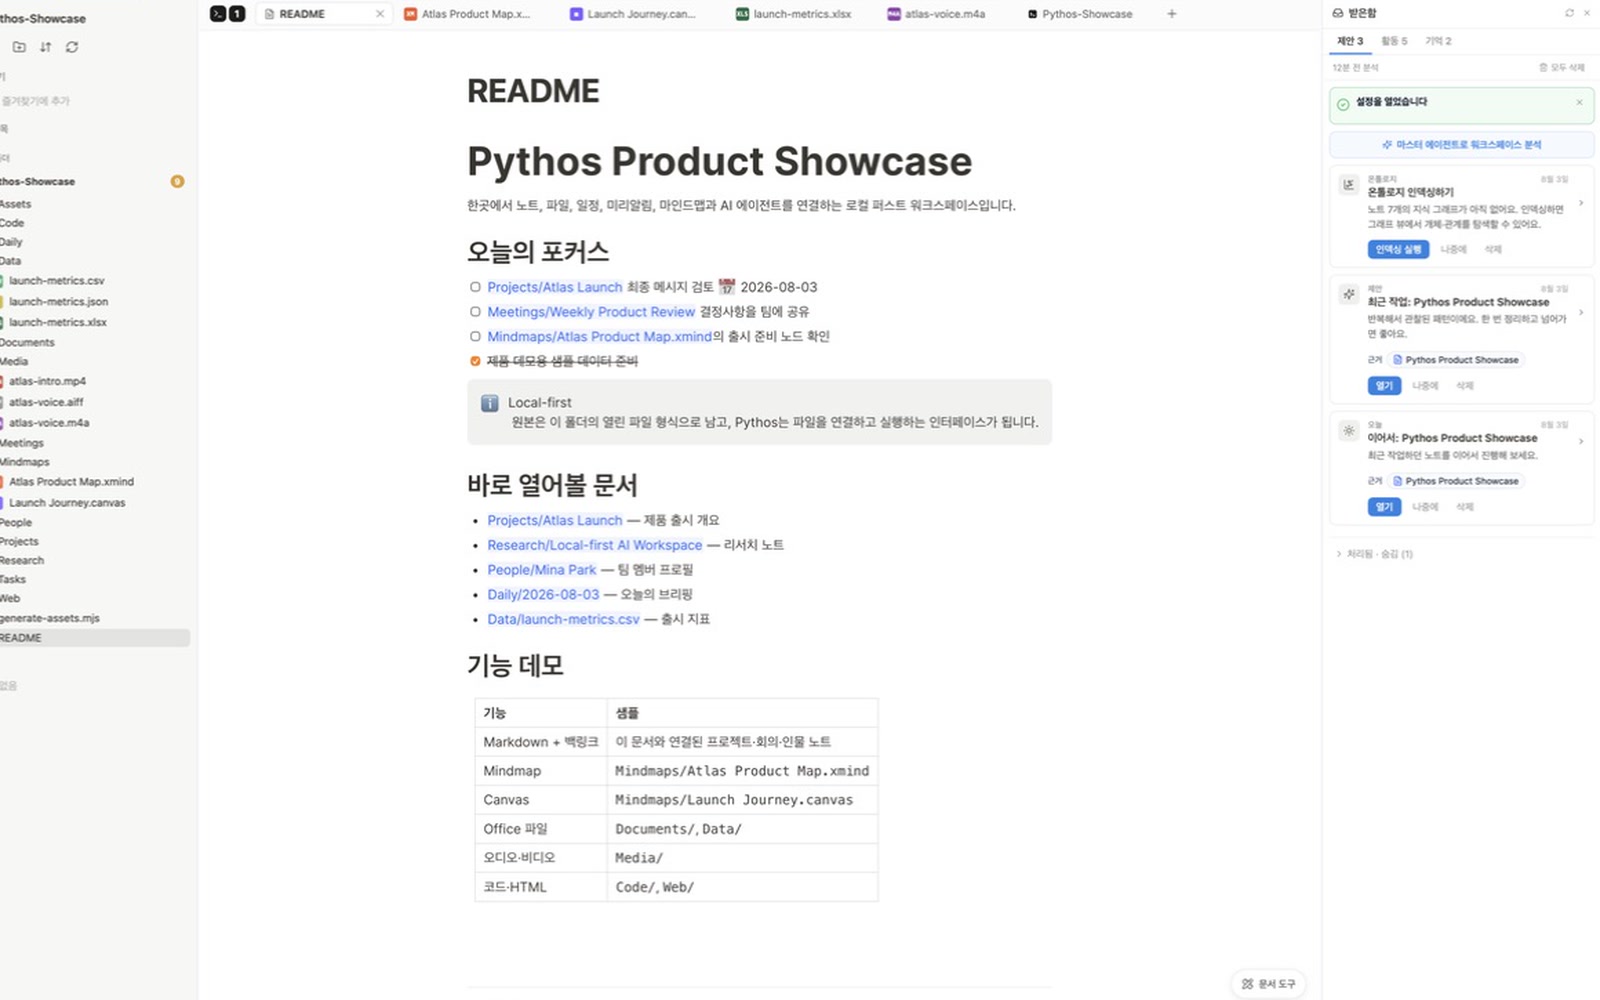Viewport: 1600px width, 1000px height.
Task: Click the Atlas Product Map tab icon
Action: [x=410, y=14]
